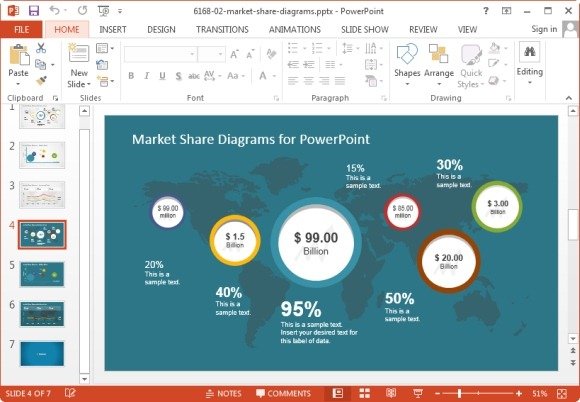Image resolution: width=580 pixels, height=402 pixels.
Task: Increase font size
Action: (x=235, y=55)
